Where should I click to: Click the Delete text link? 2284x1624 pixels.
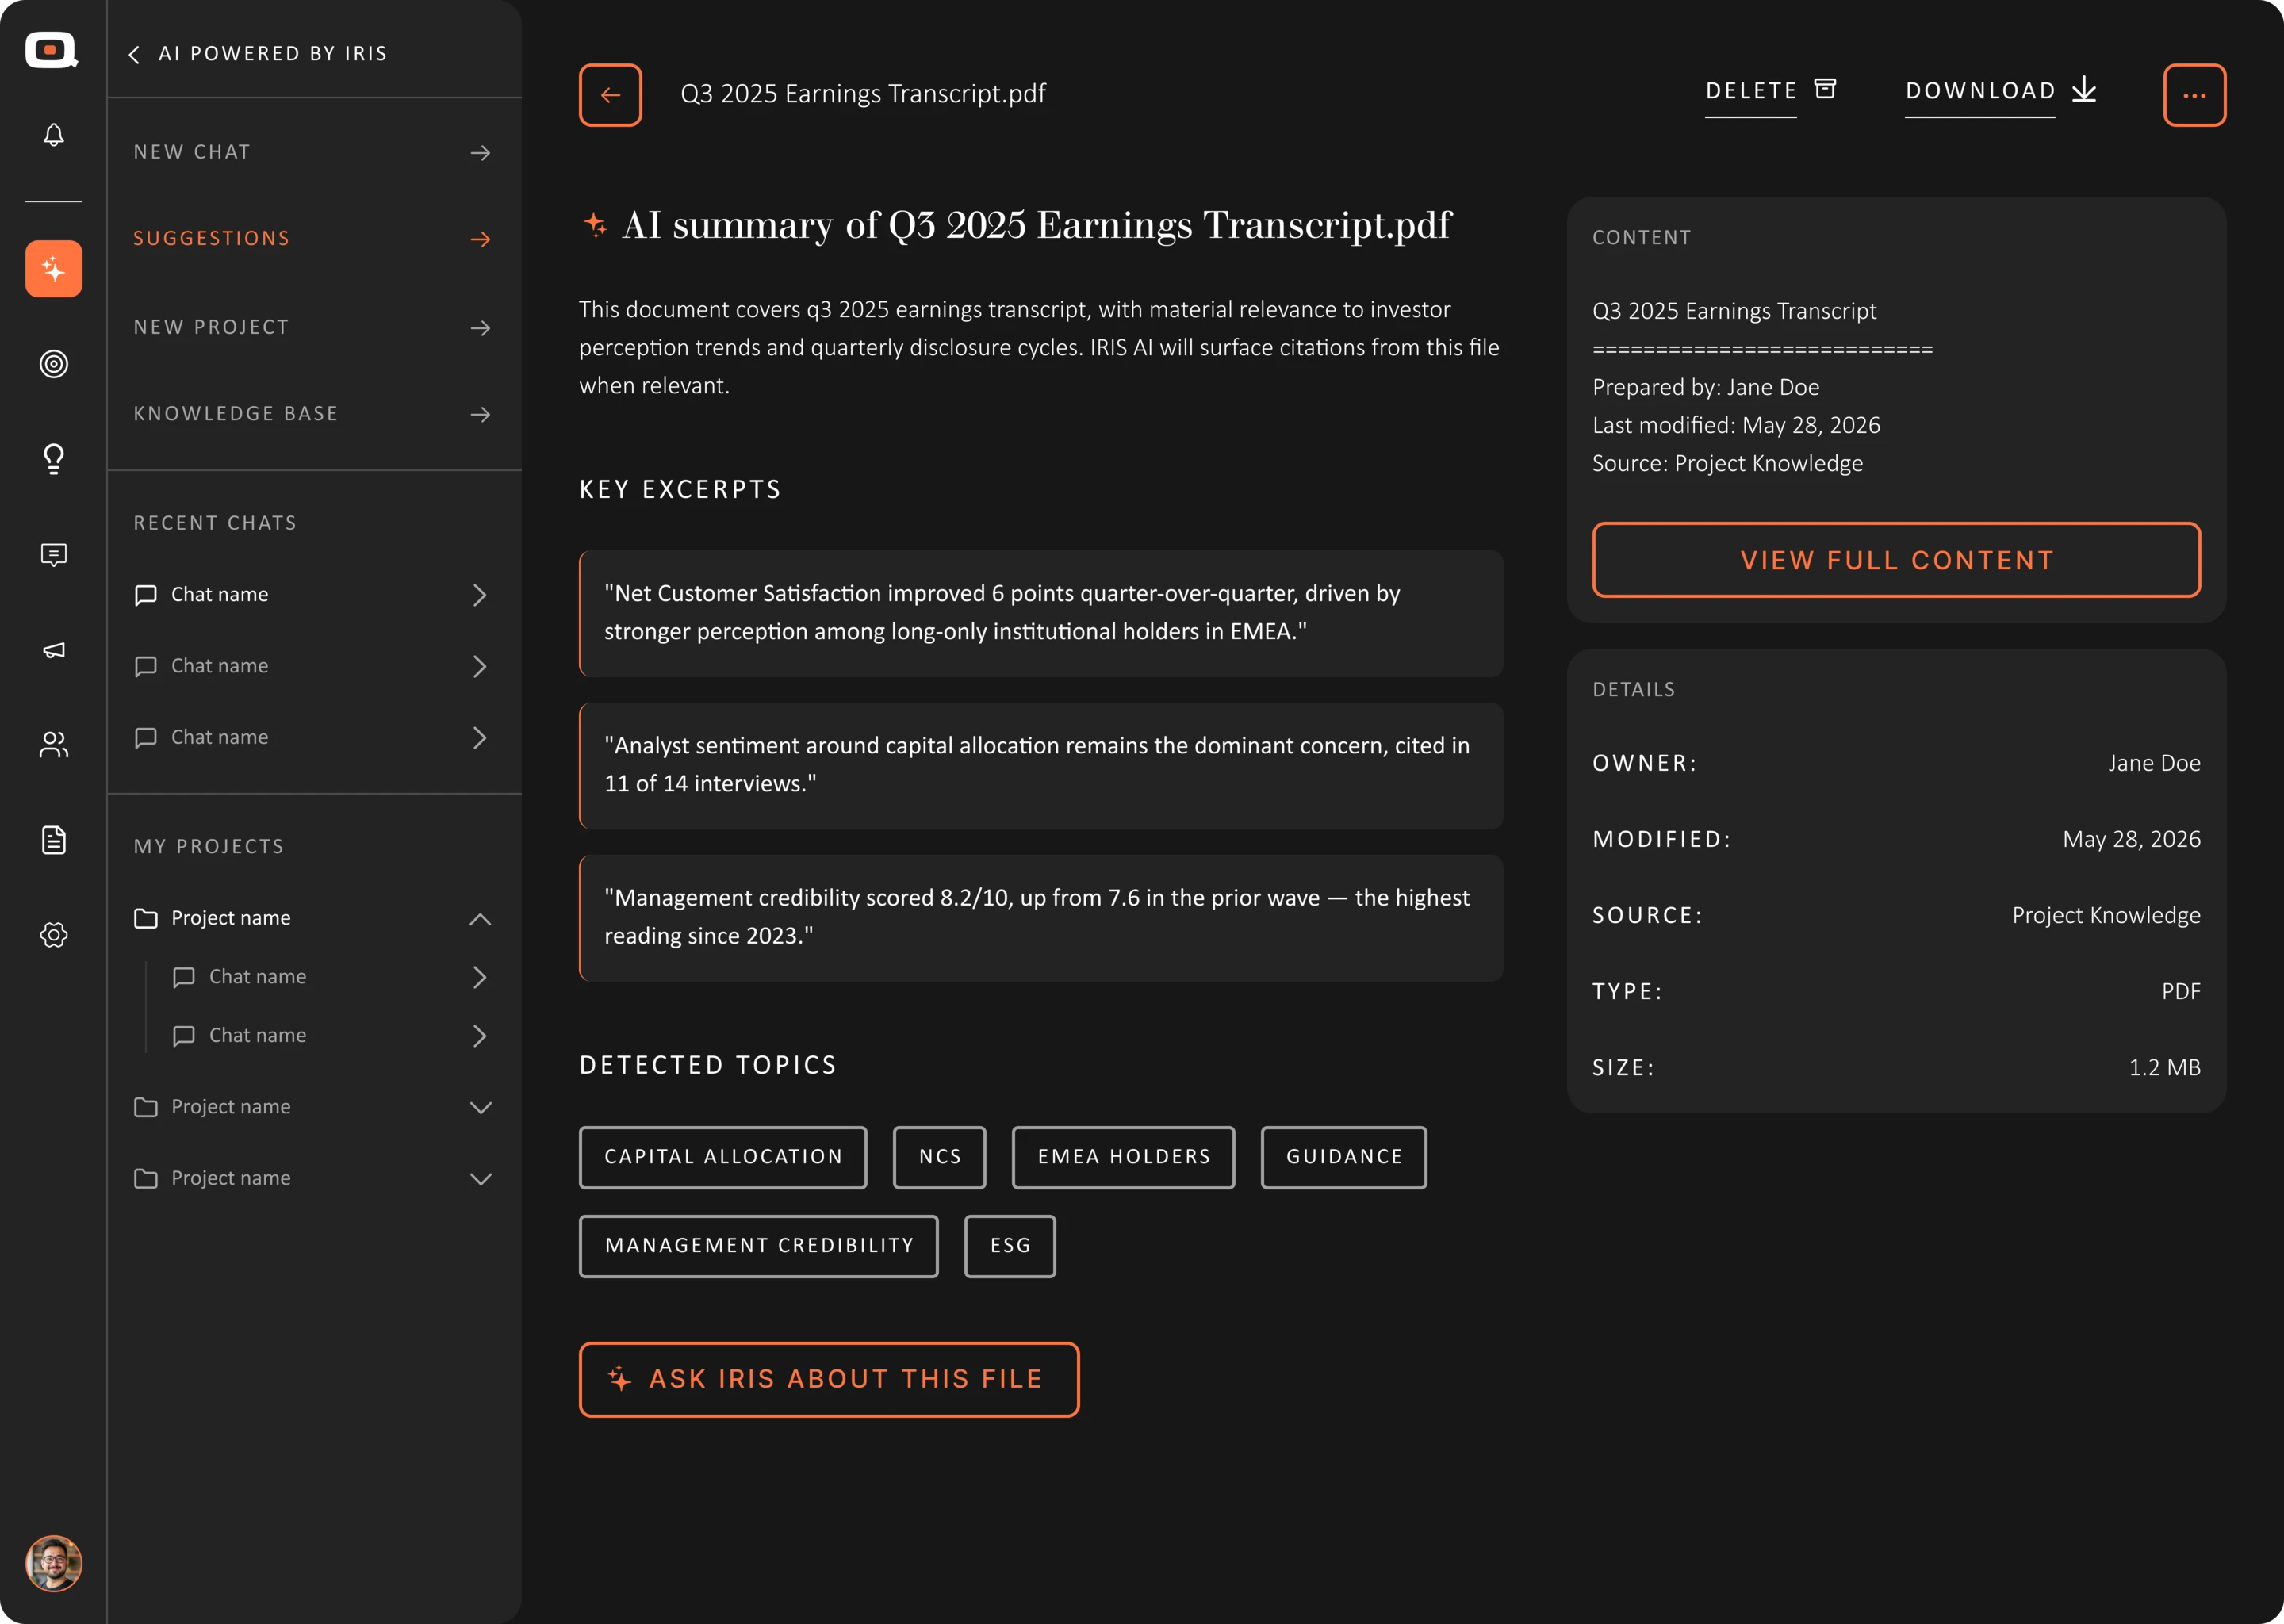(x=1751, y=91)
